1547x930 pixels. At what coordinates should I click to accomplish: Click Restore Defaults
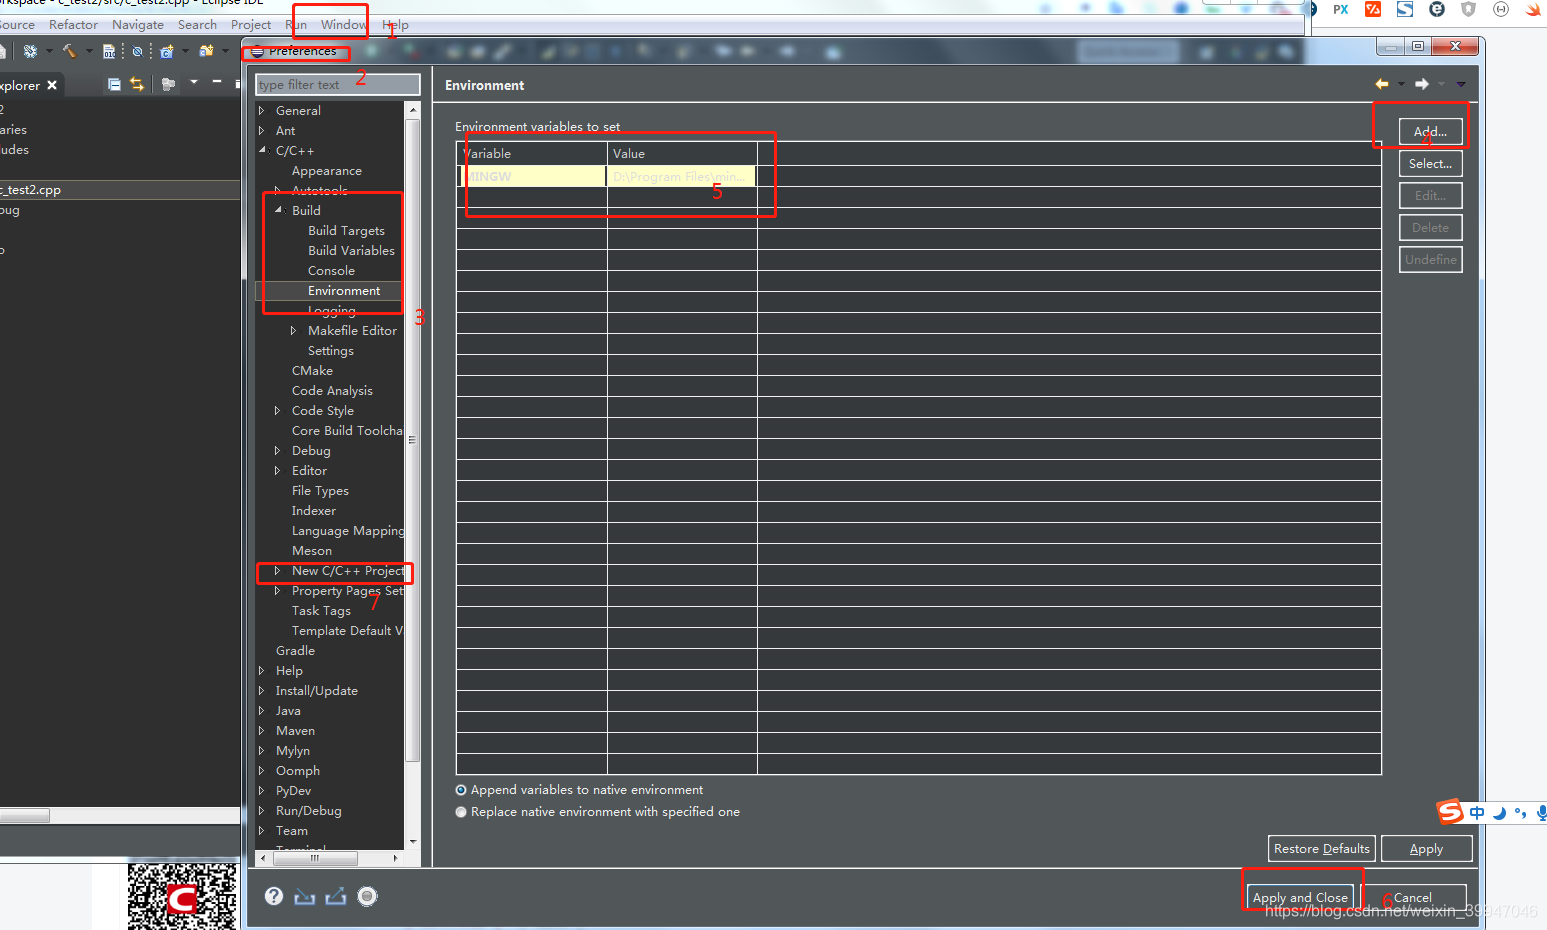click(1320, 848)
